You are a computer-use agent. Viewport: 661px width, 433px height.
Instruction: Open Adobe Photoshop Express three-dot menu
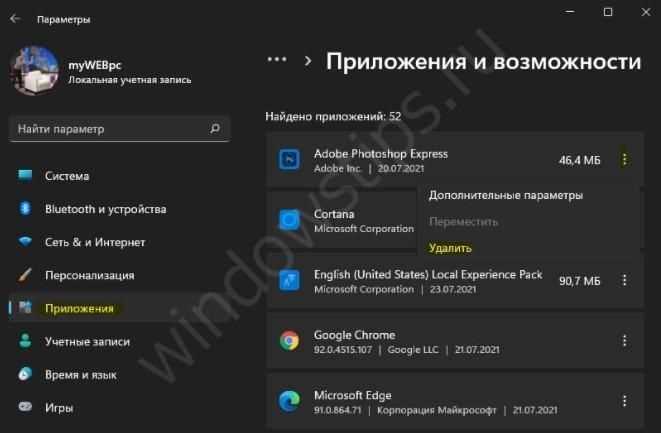pos(624,159)
